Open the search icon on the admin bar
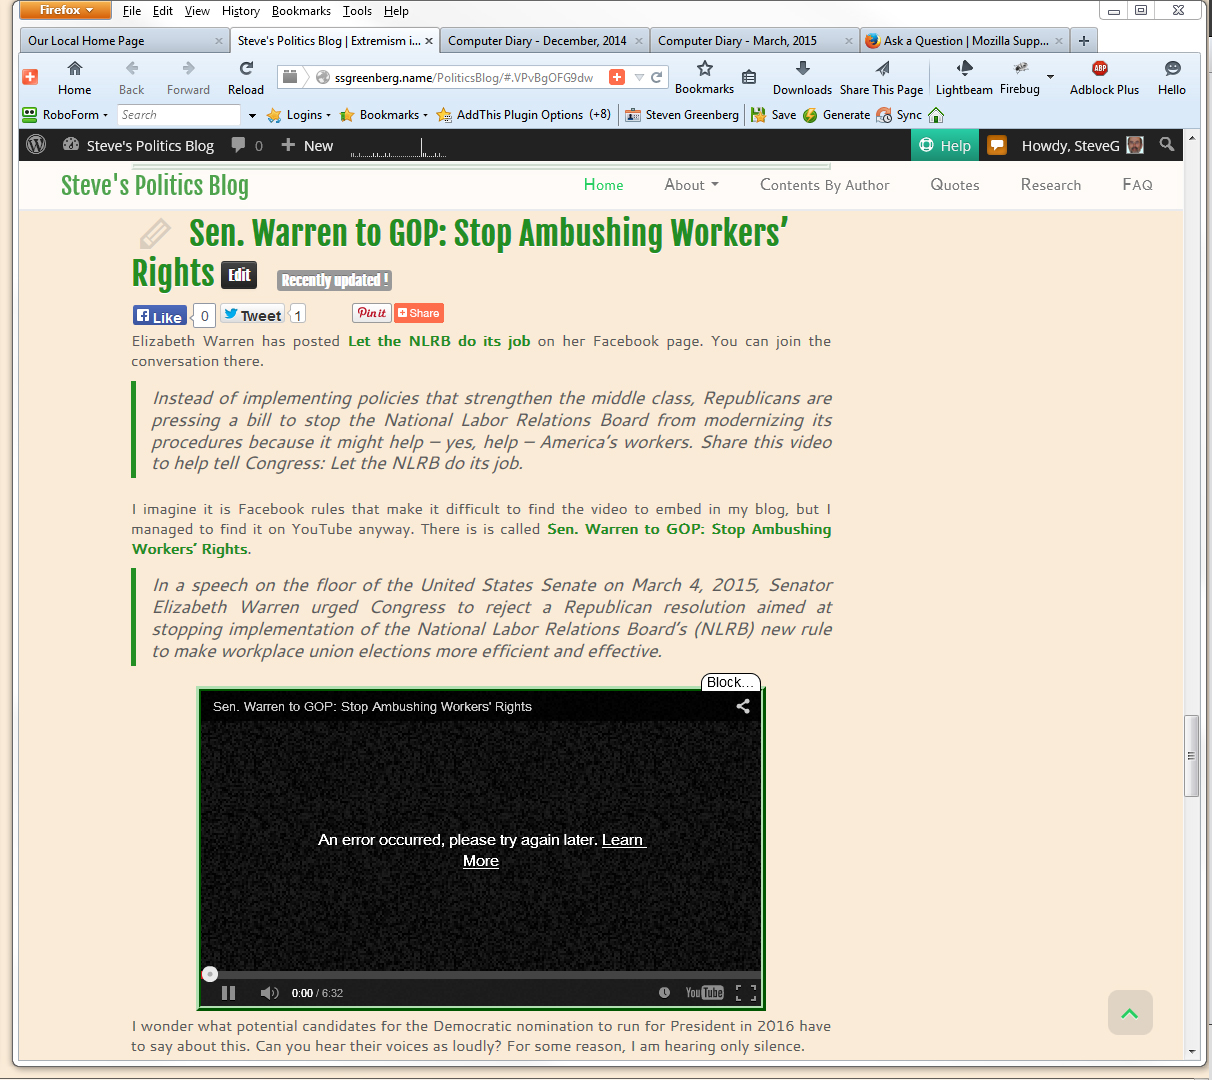The image size is (1212, 1080). (x=1166, y=145)
